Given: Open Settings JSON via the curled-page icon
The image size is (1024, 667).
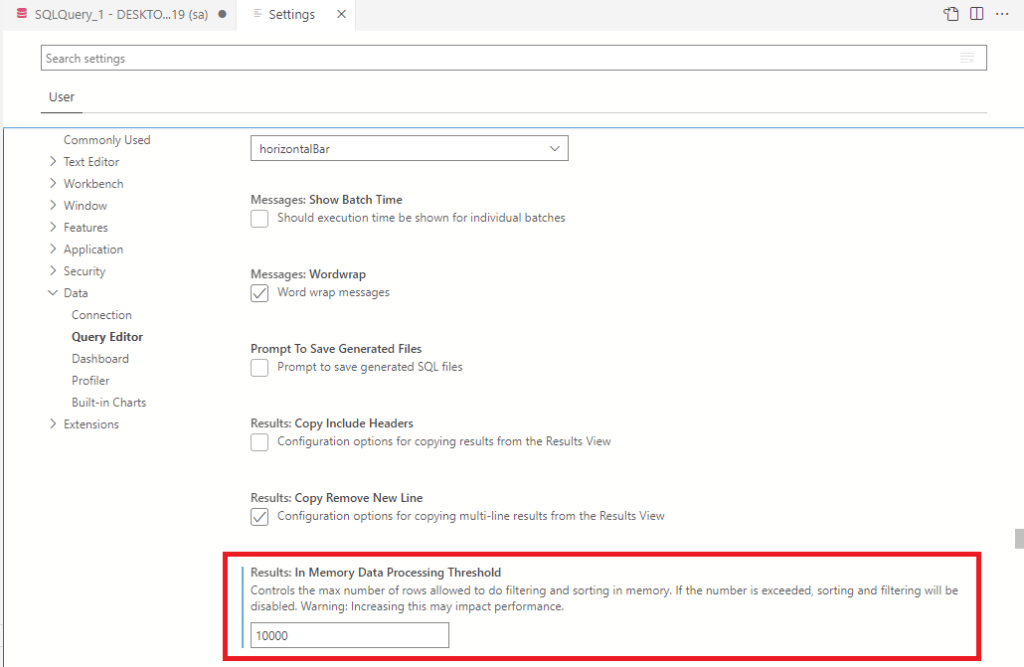Looking at the screenshot, I should [x=949, y=14].
